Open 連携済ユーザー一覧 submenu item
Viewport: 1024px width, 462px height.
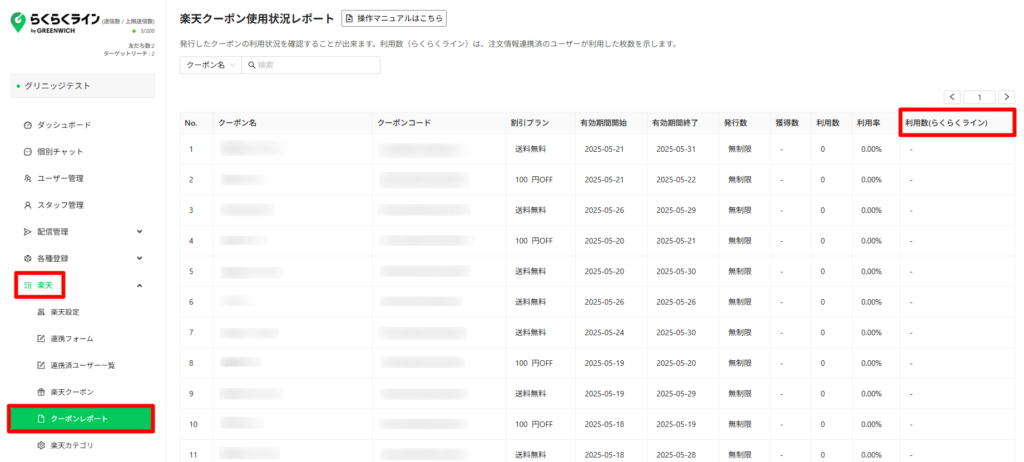coord(82,365)
